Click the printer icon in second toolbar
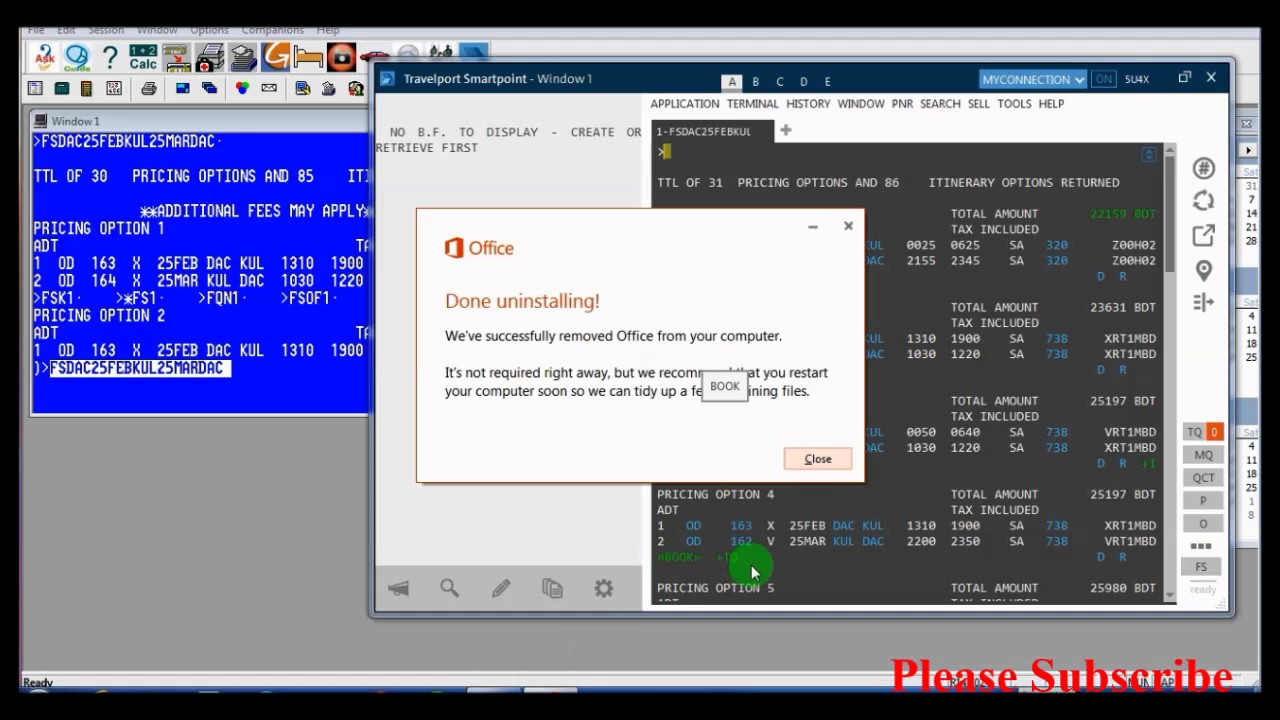 (x=148, y=89)
